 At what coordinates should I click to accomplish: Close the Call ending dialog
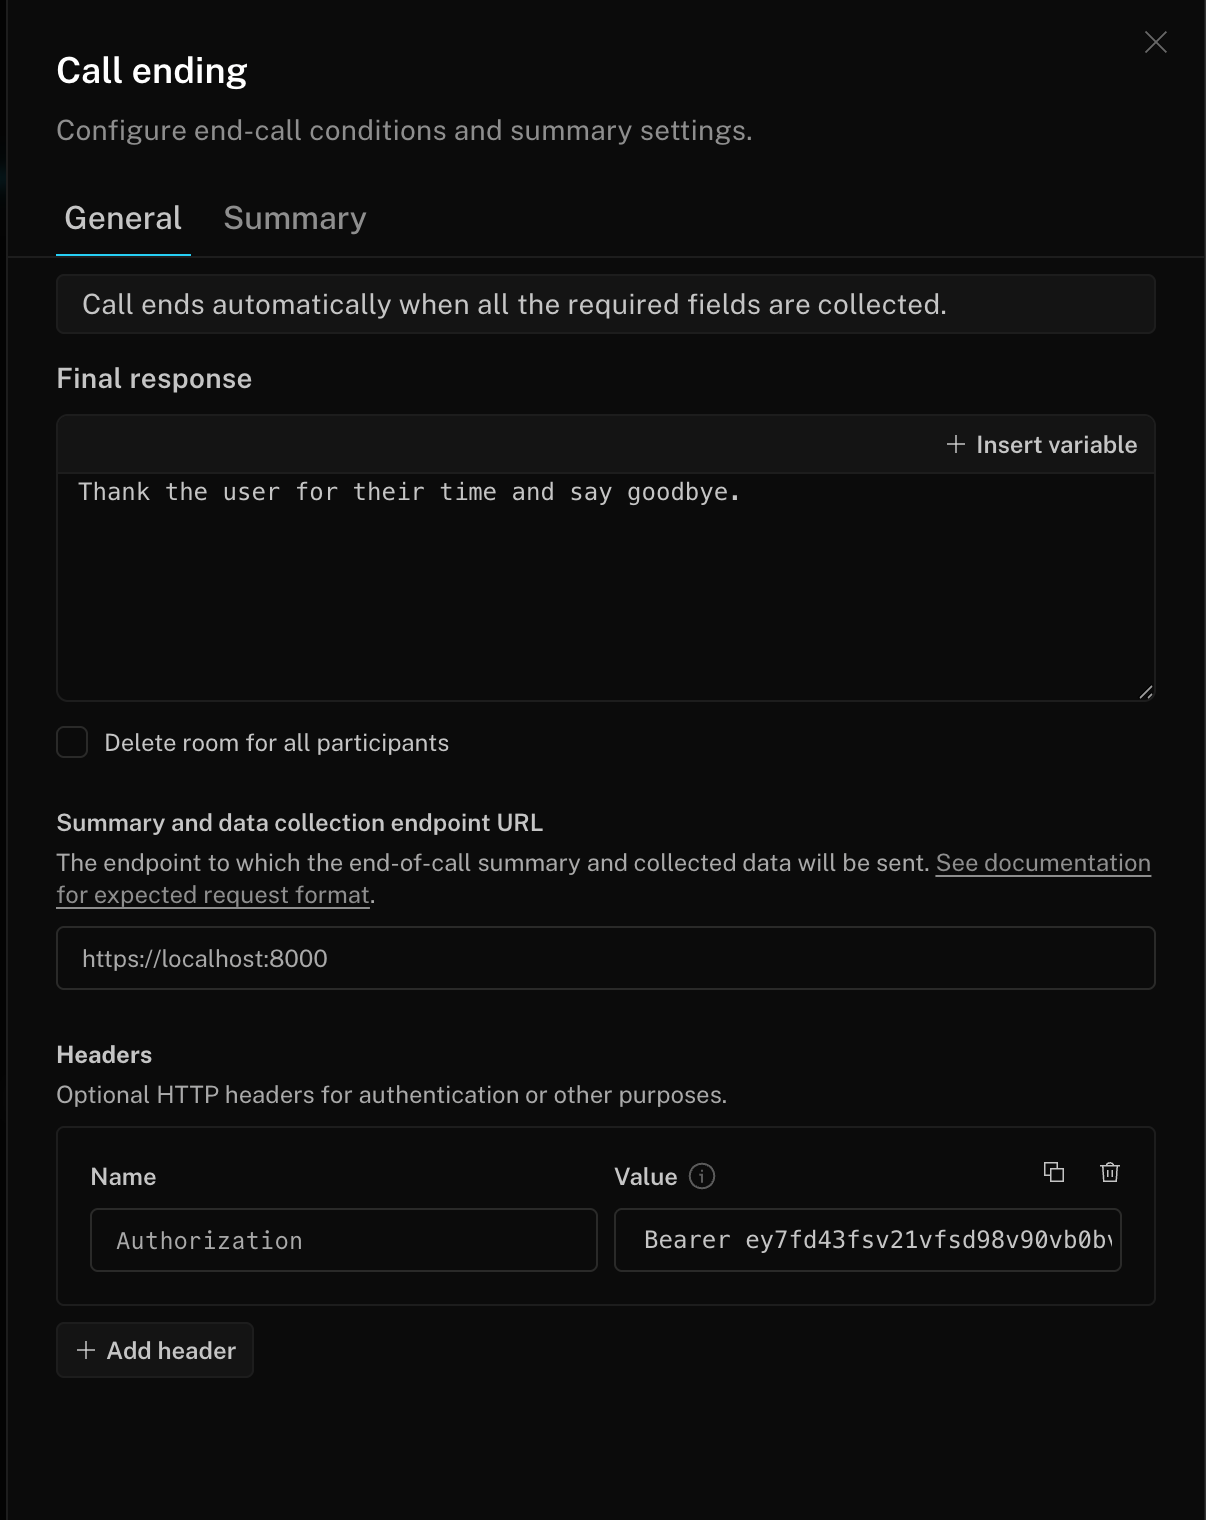point(1155,42)
